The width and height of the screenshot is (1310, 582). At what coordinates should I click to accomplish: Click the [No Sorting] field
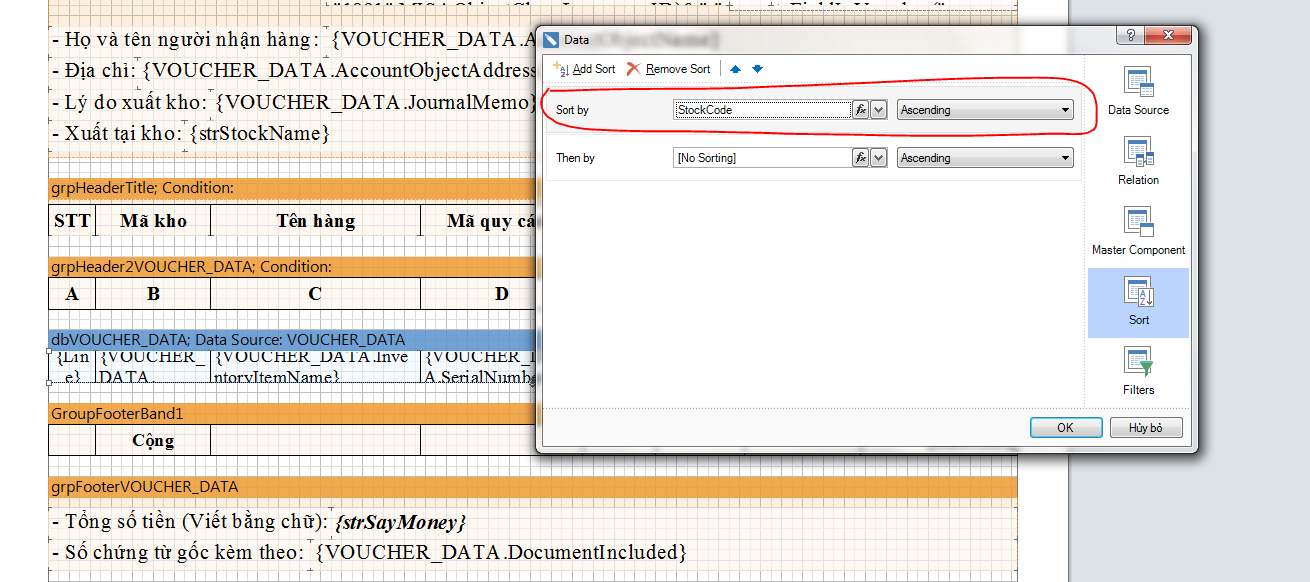762,158
